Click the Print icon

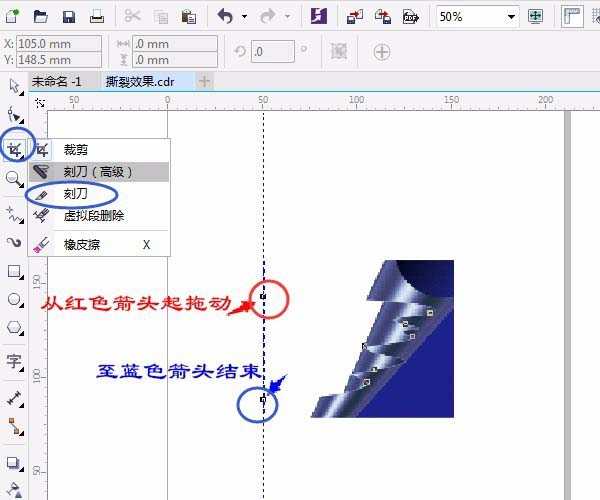[x=96, y=17]
